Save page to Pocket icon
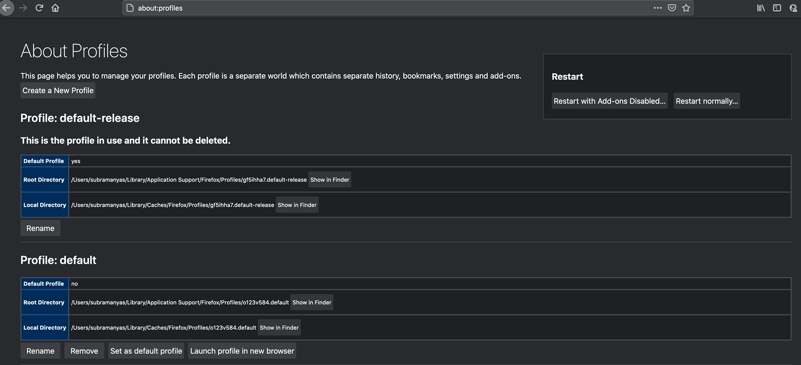The height and width of the screenshot is (365, 801). (672, 8)
